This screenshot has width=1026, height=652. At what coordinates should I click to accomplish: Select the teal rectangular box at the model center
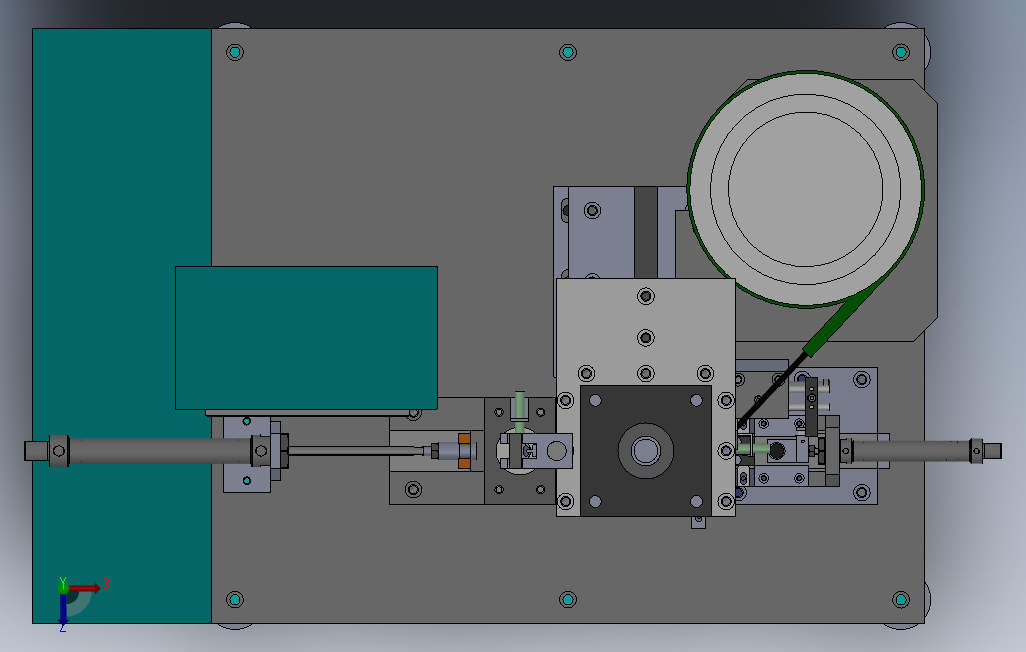pyautogui.click(x=306, y=338)
